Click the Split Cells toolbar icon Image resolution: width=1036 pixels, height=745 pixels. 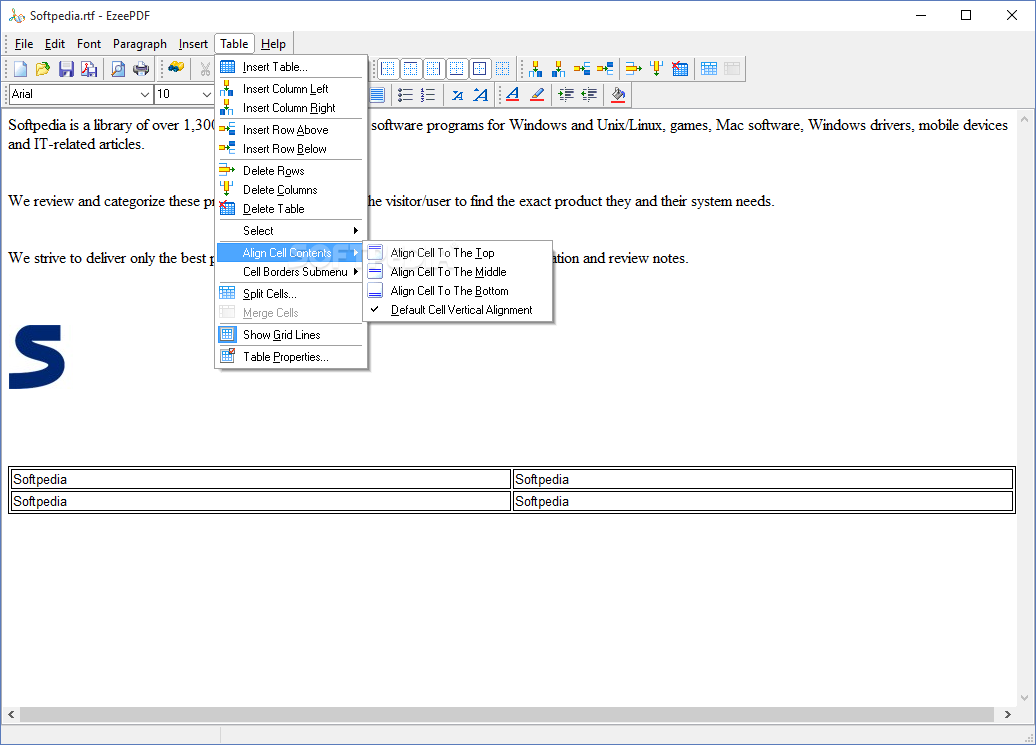click(x=709, y=68)
